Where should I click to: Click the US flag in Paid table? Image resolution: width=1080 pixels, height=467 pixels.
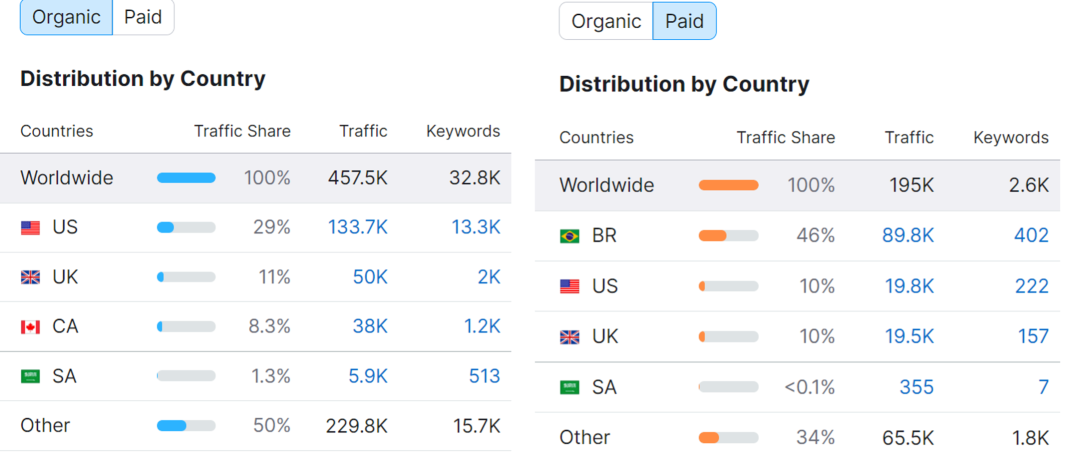tap(570, 287)
